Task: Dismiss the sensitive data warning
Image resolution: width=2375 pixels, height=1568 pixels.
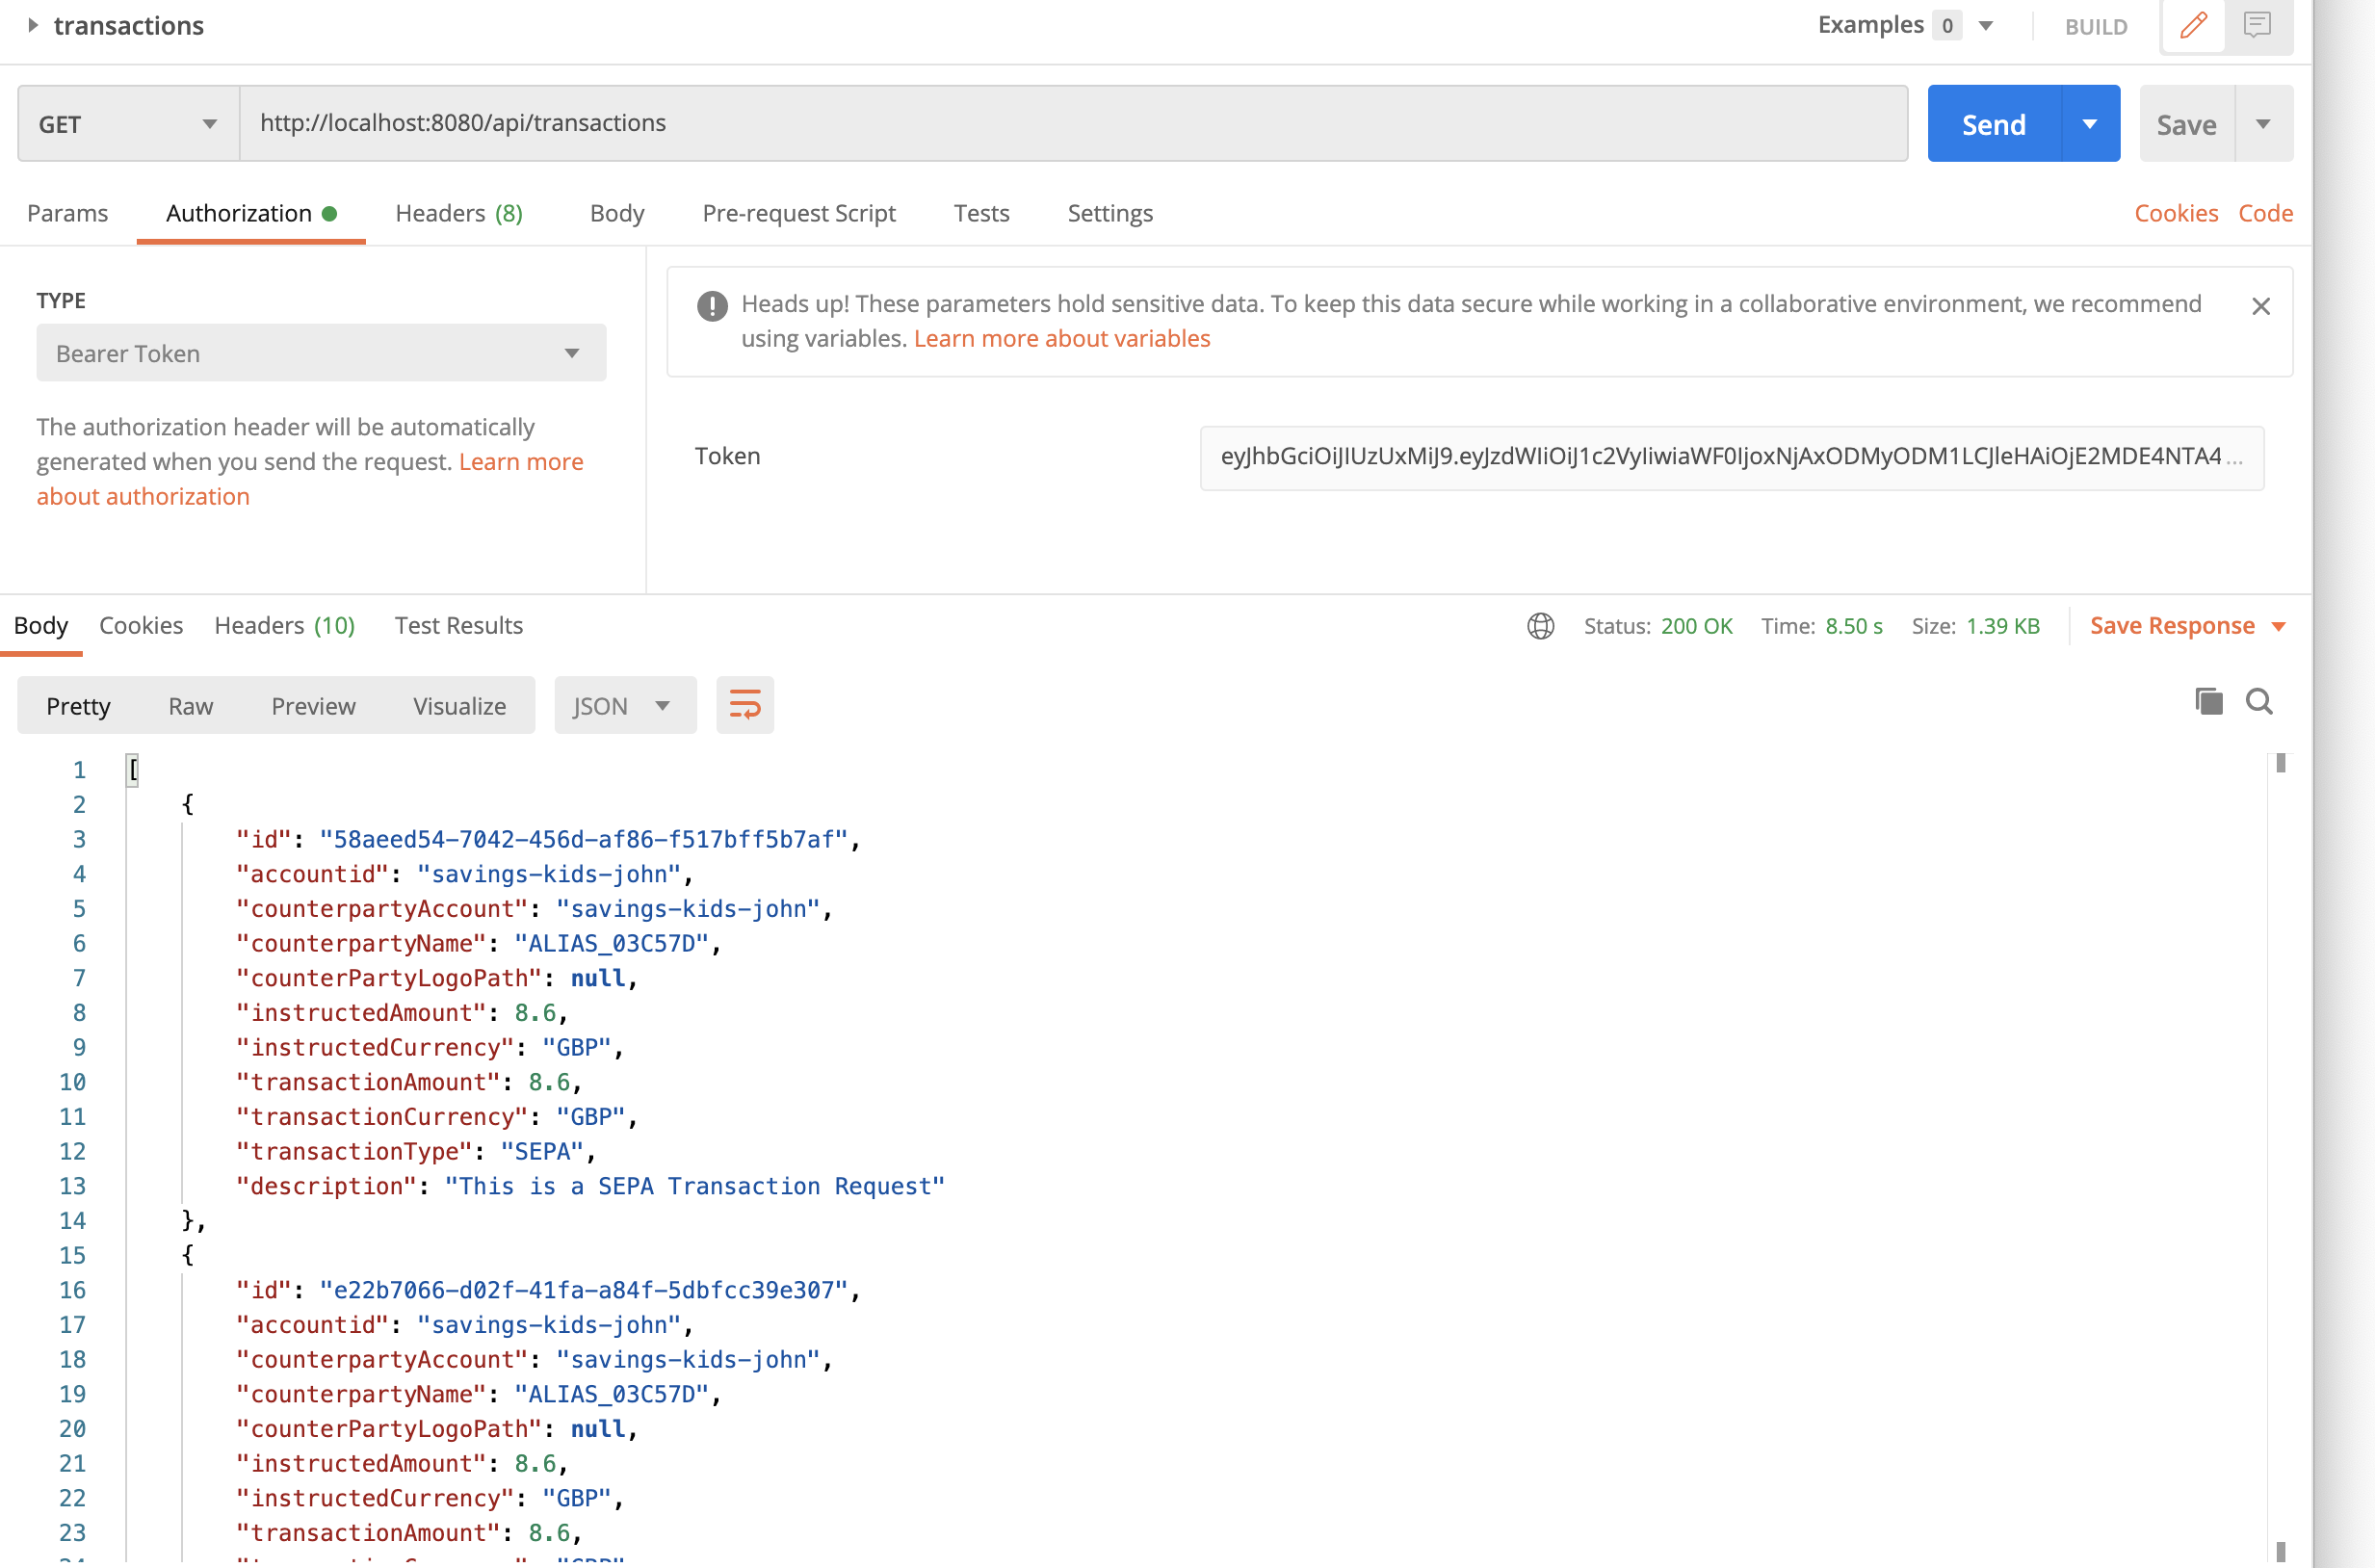Action: click(x=2261, y=306)
